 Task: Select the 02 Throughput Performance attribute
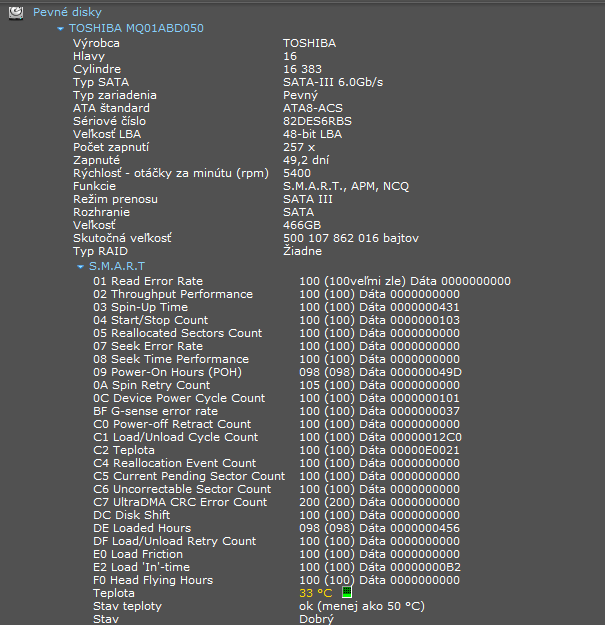[x=173, y=294]
